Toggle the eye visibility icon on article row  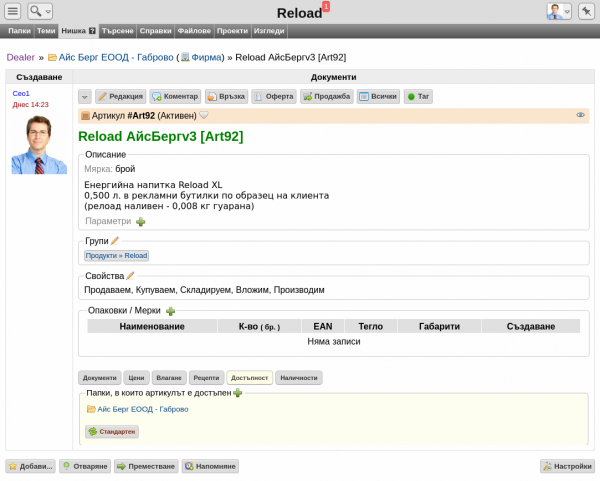(x=581, y=115)
